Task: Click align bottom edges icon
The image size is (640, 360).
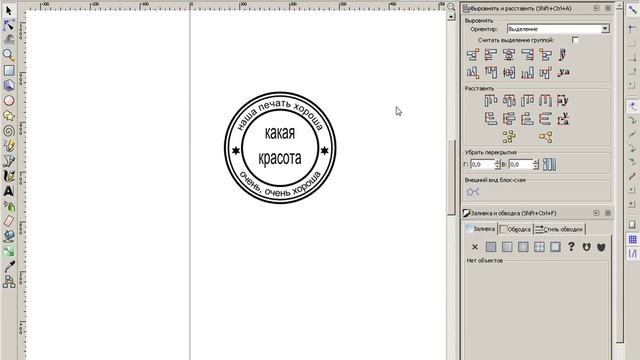Action: [x=527, y=73]
